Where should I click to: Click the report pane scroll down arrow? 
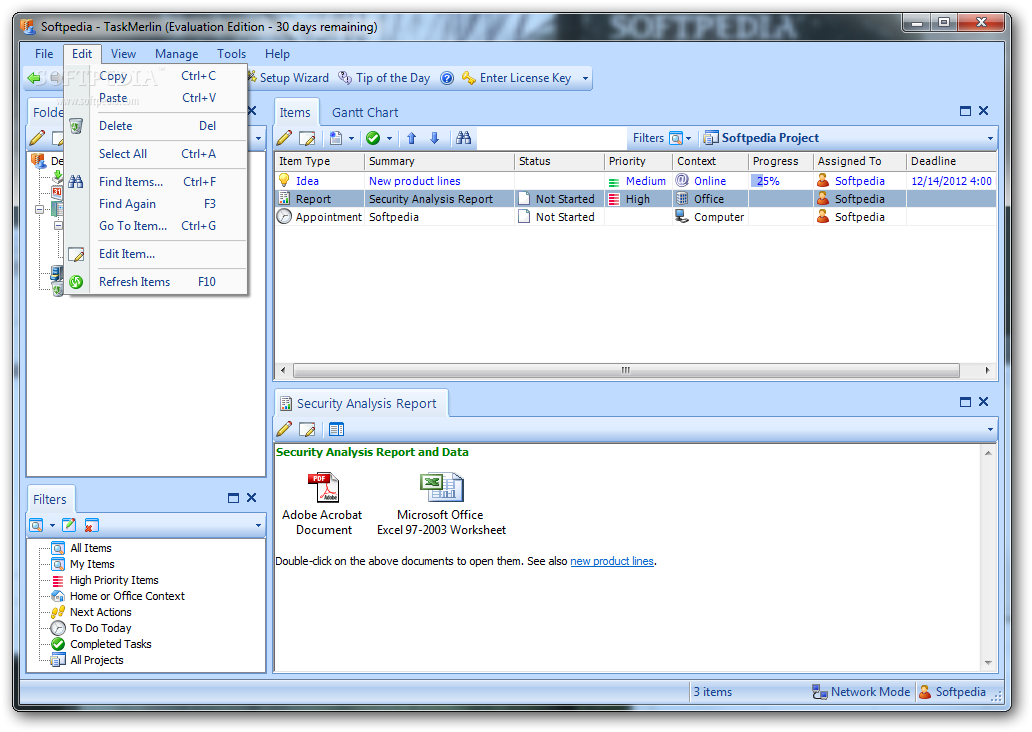(988, 662)
